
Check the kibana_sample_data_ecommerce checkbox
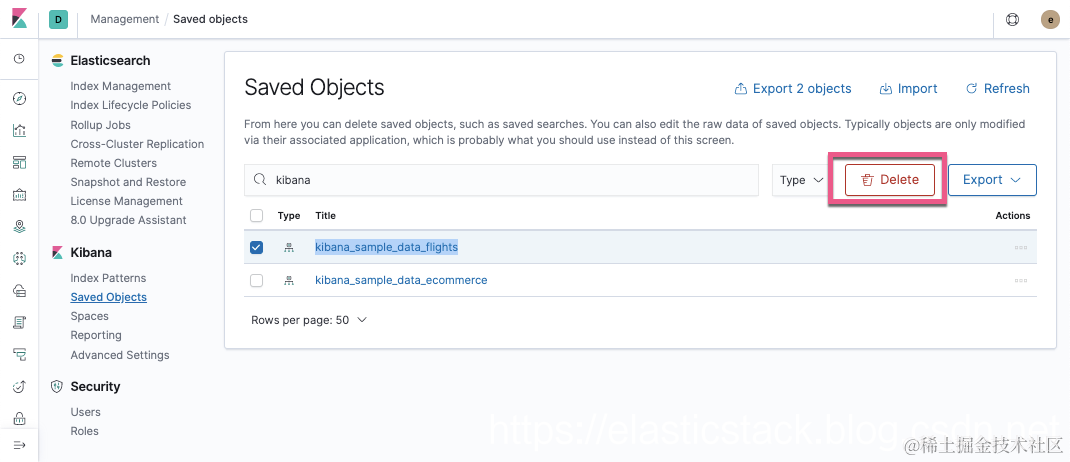point(257,280)
